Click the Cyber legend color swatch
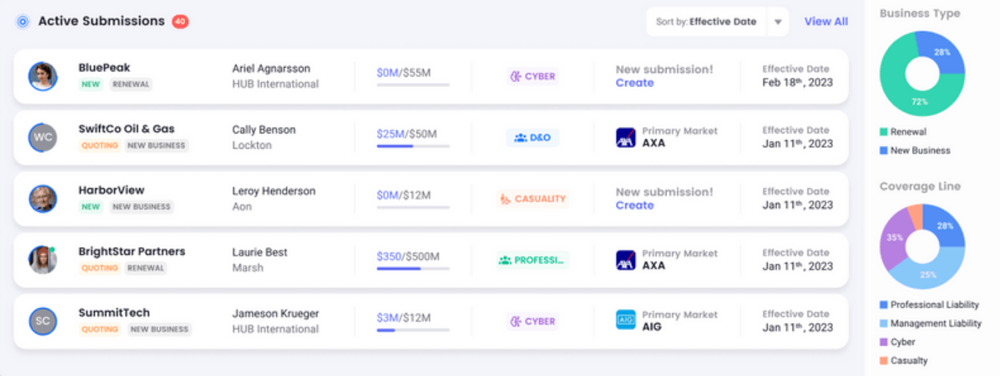The height and width of the screenshot is (376, 1000). click(x=883, y=342)
